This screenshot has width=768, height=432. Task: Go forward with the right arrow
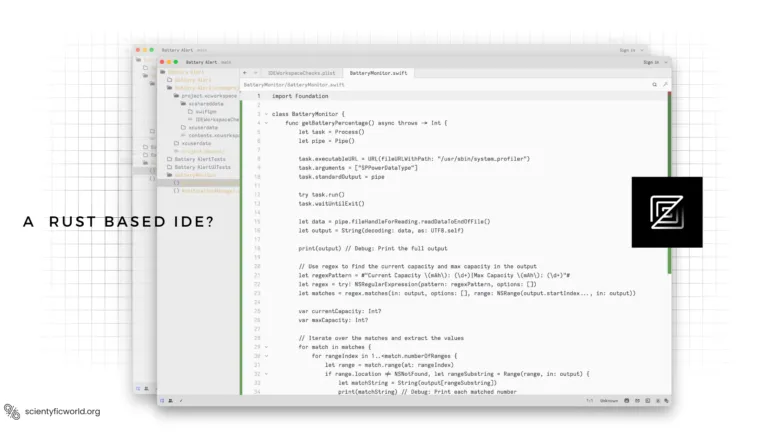tap(255, 73)
